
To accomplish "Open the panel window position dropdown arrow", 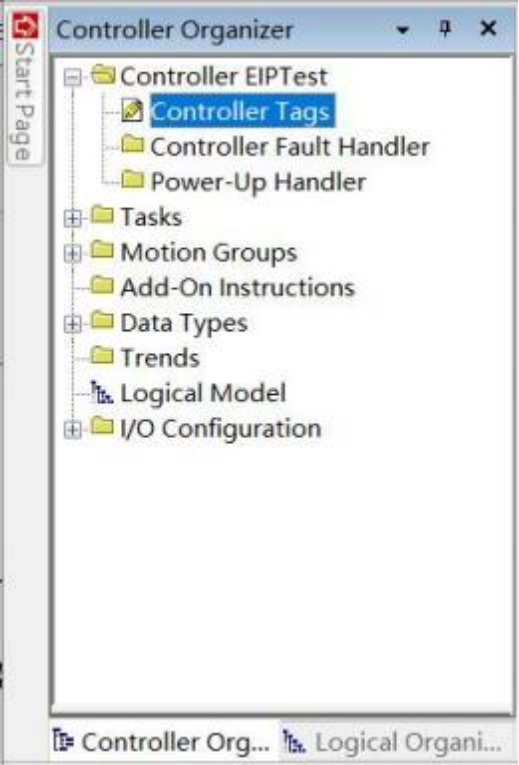I will pyautogui.click(x=402, y=30).
